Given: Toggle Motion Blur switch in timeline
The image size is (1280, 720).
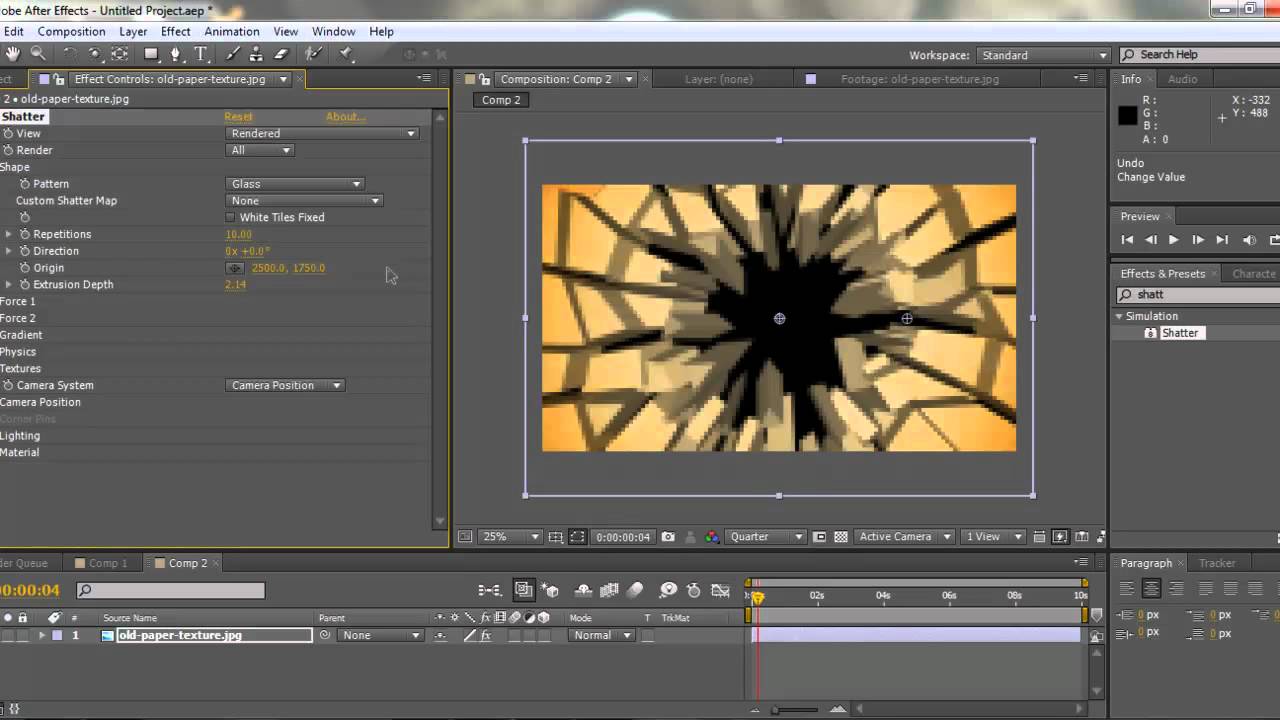Looking at the screenshot, I should click(x=637, y=591).
